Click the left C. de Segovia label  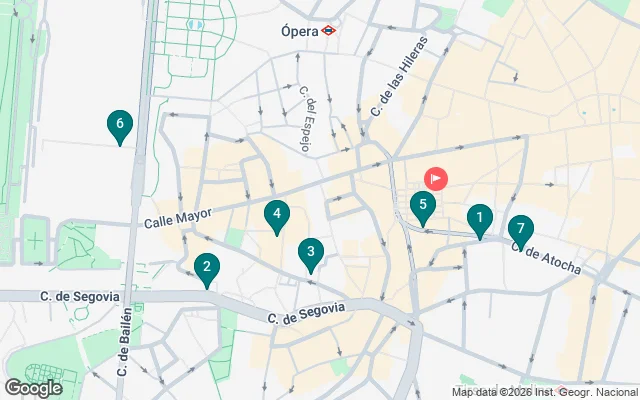point(80,297)
